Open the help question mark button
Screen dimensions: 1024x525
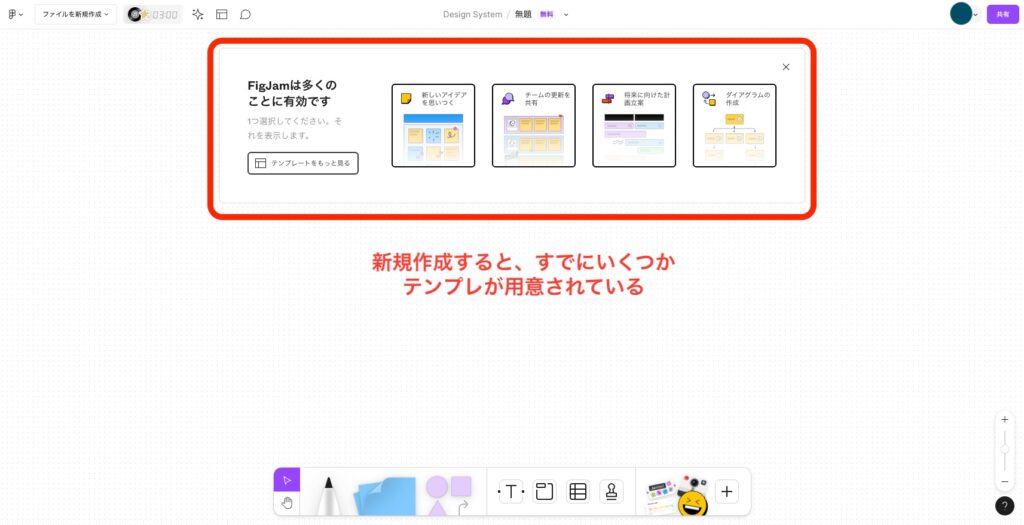(x=1004, y=506)
